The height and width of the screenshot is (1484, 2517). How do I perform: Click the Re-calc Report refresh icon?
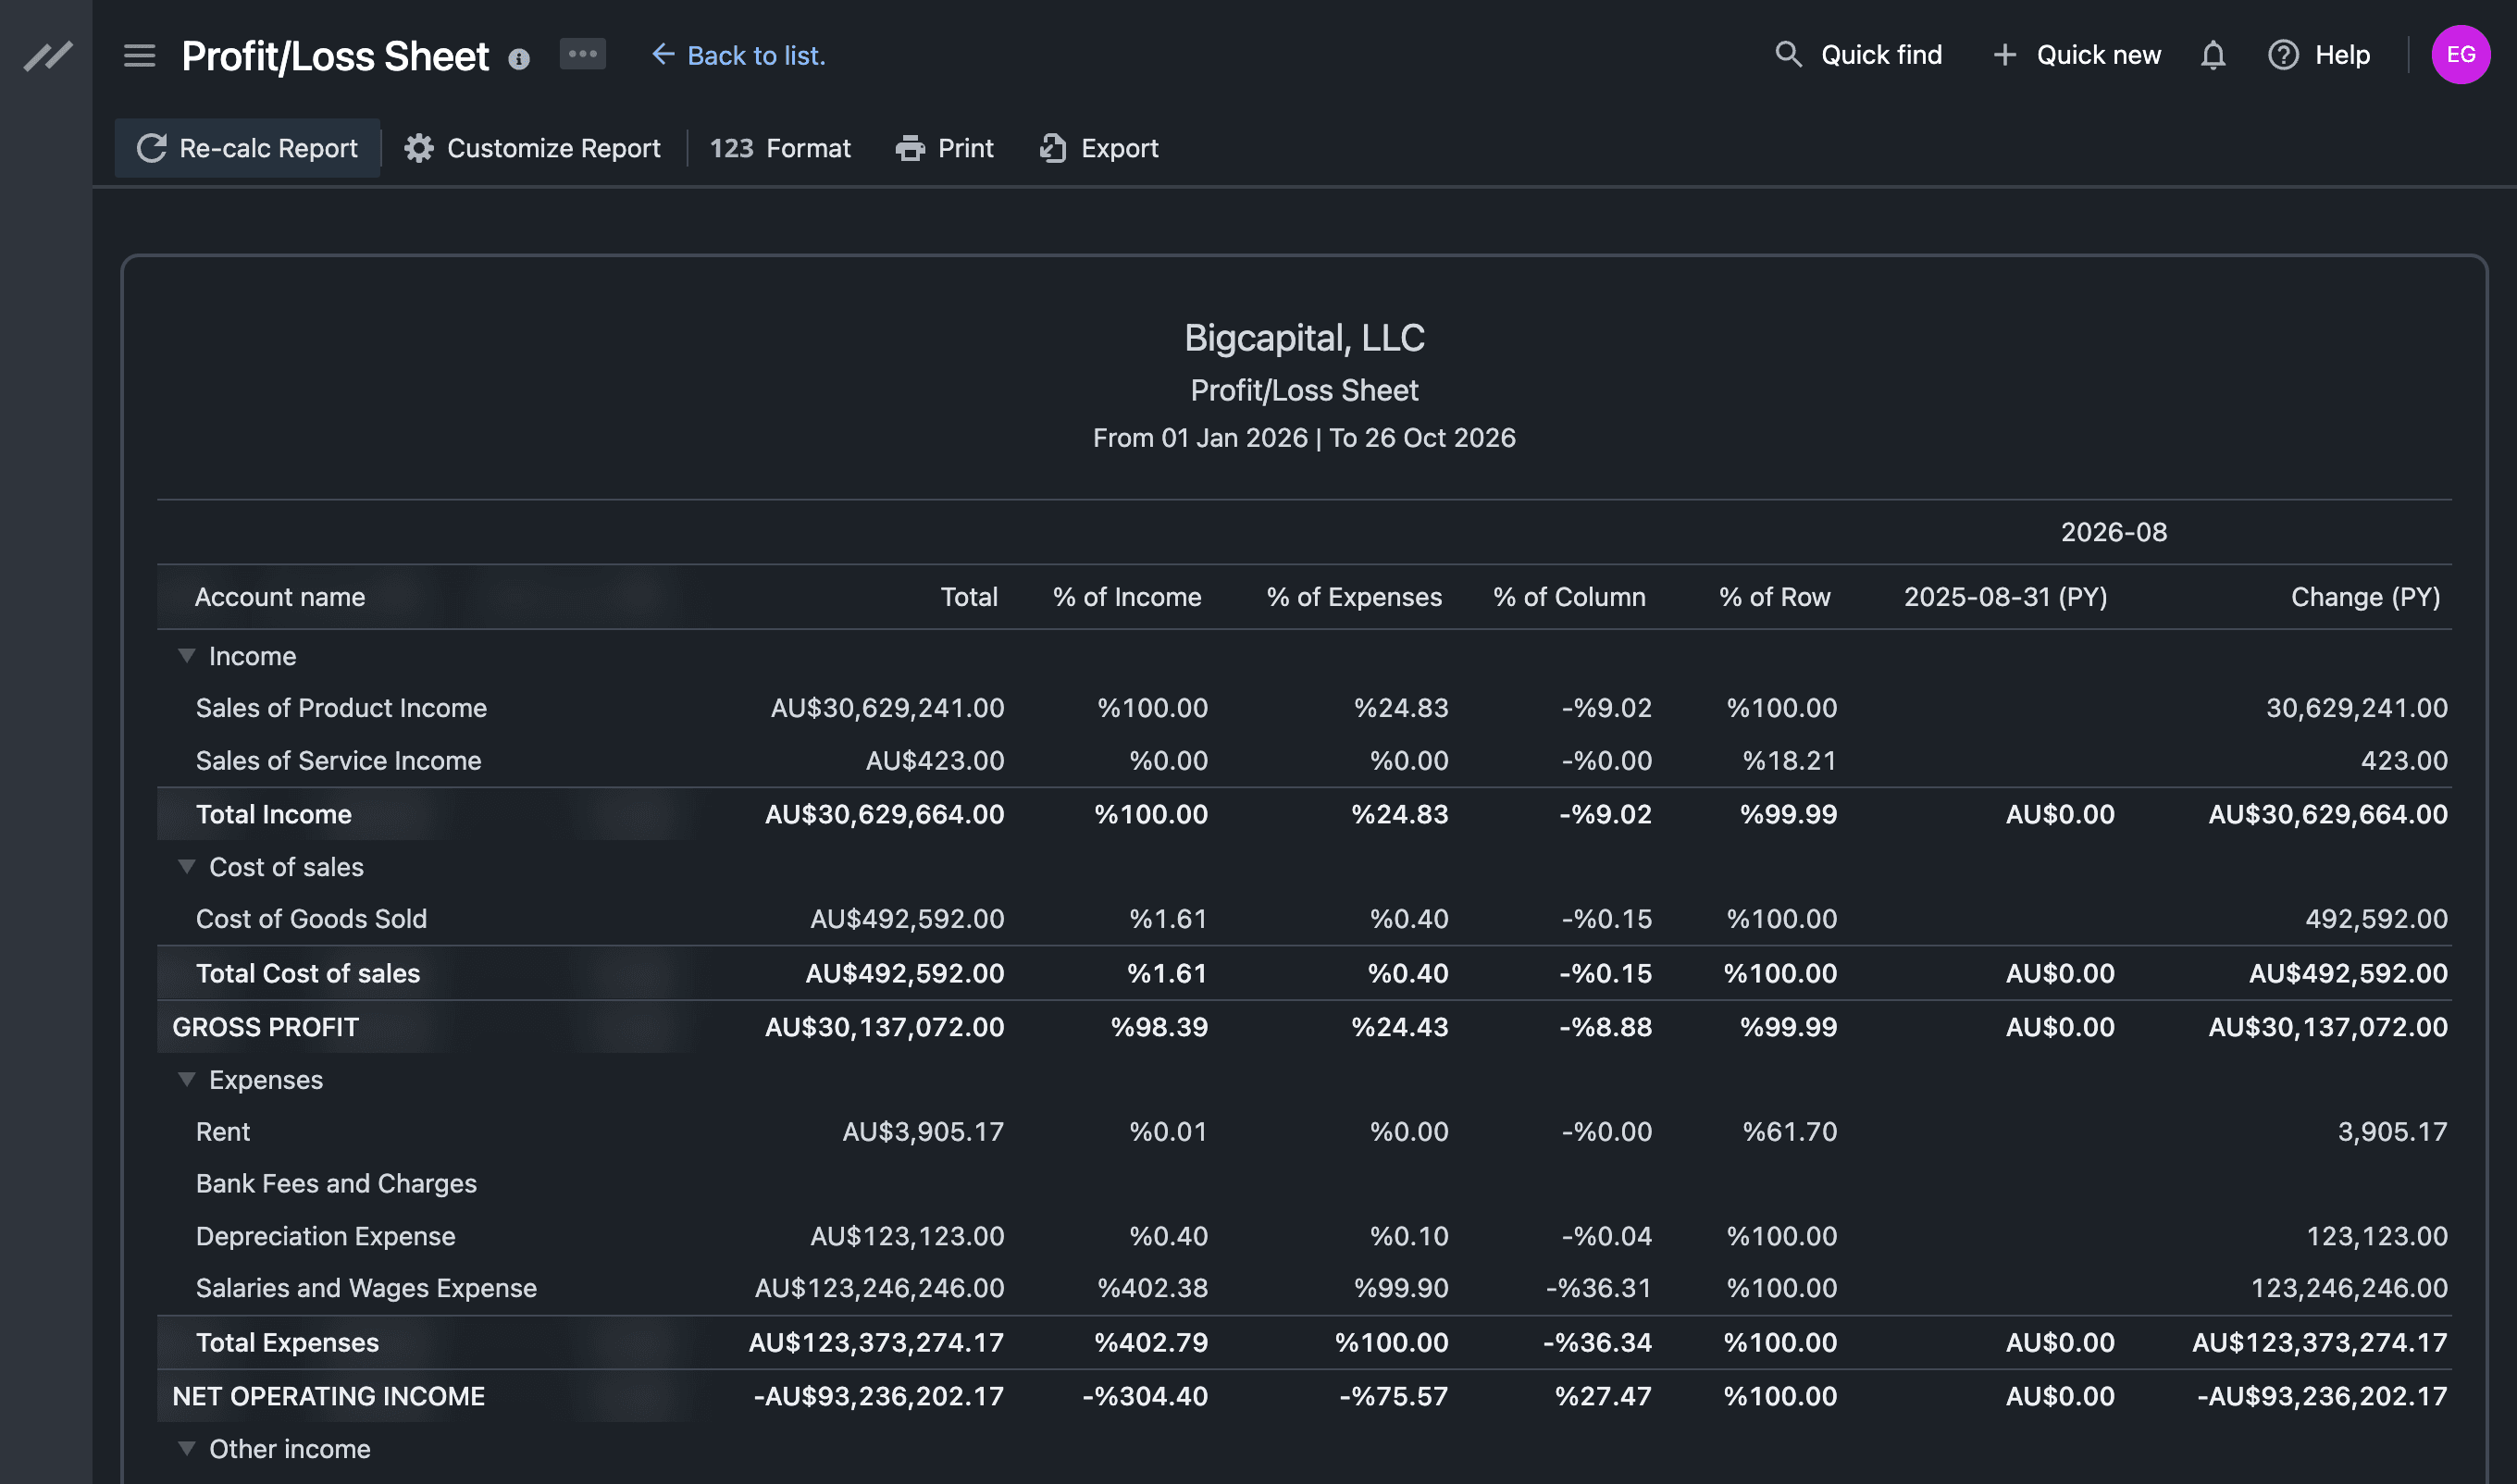151,148
